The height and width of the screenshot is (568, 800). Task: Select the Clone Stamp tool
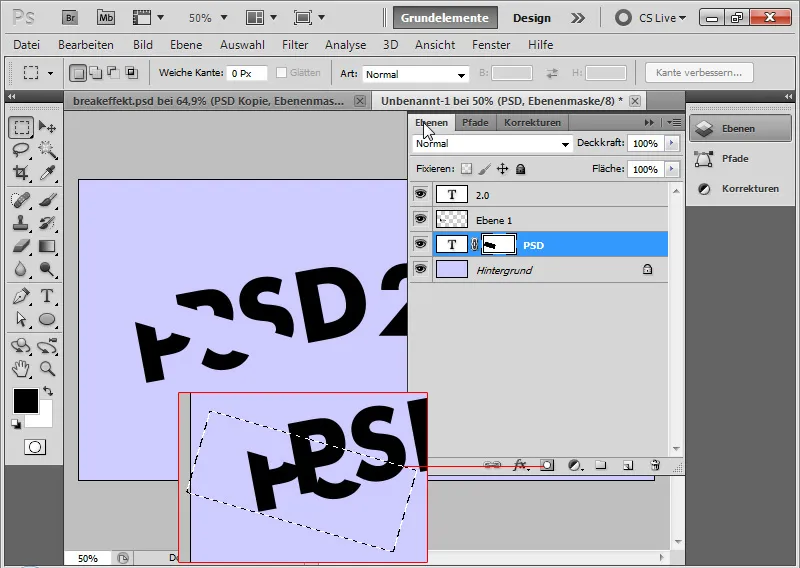pos(21,223)
